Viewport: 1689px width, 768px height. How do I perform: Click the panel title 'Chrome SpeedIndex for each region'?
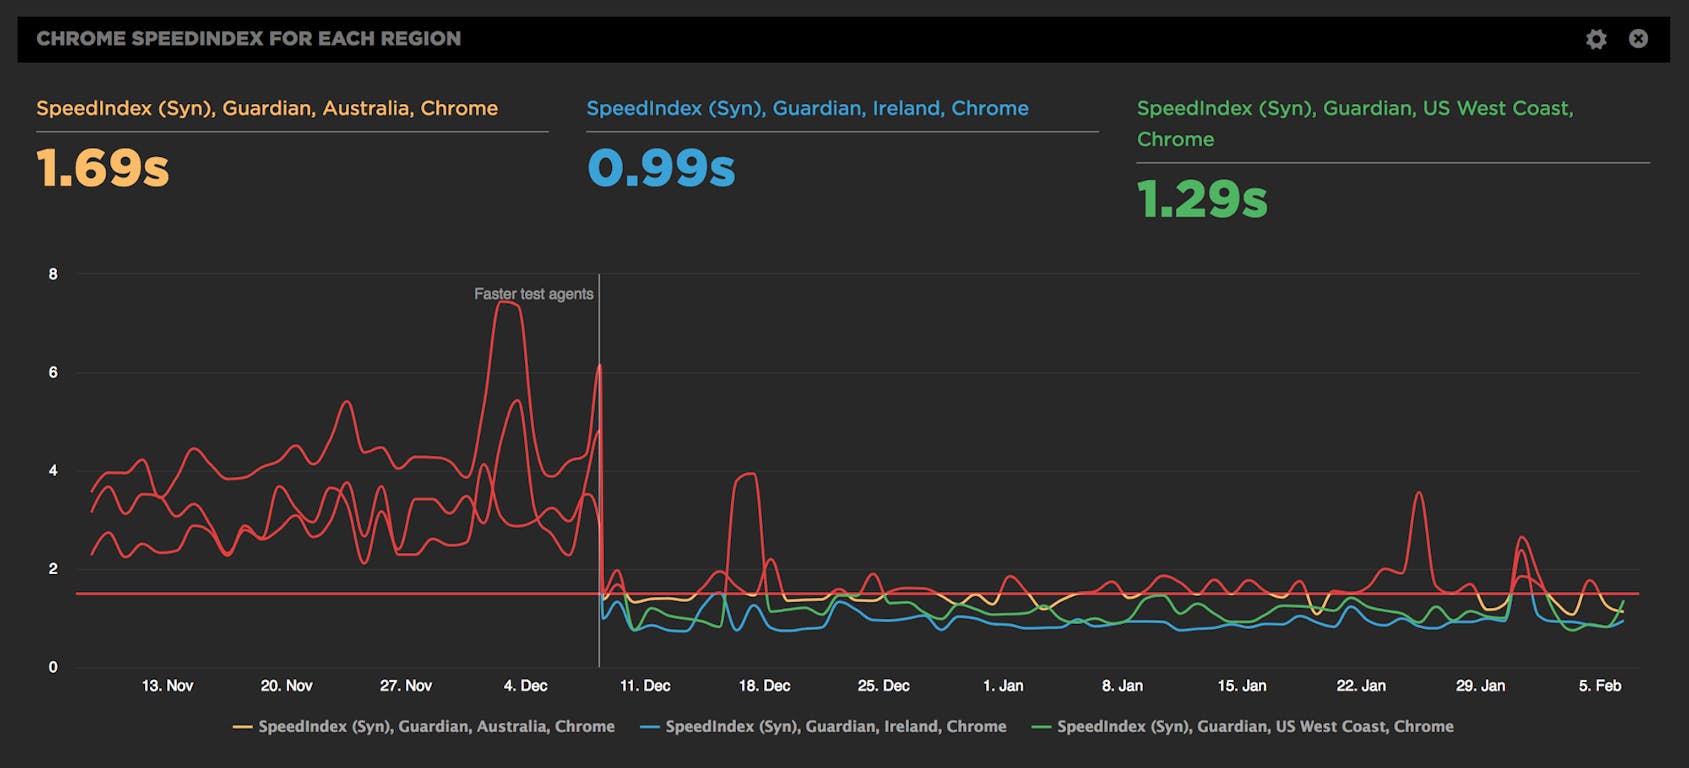pyautogui.click(x=249, y=39)
